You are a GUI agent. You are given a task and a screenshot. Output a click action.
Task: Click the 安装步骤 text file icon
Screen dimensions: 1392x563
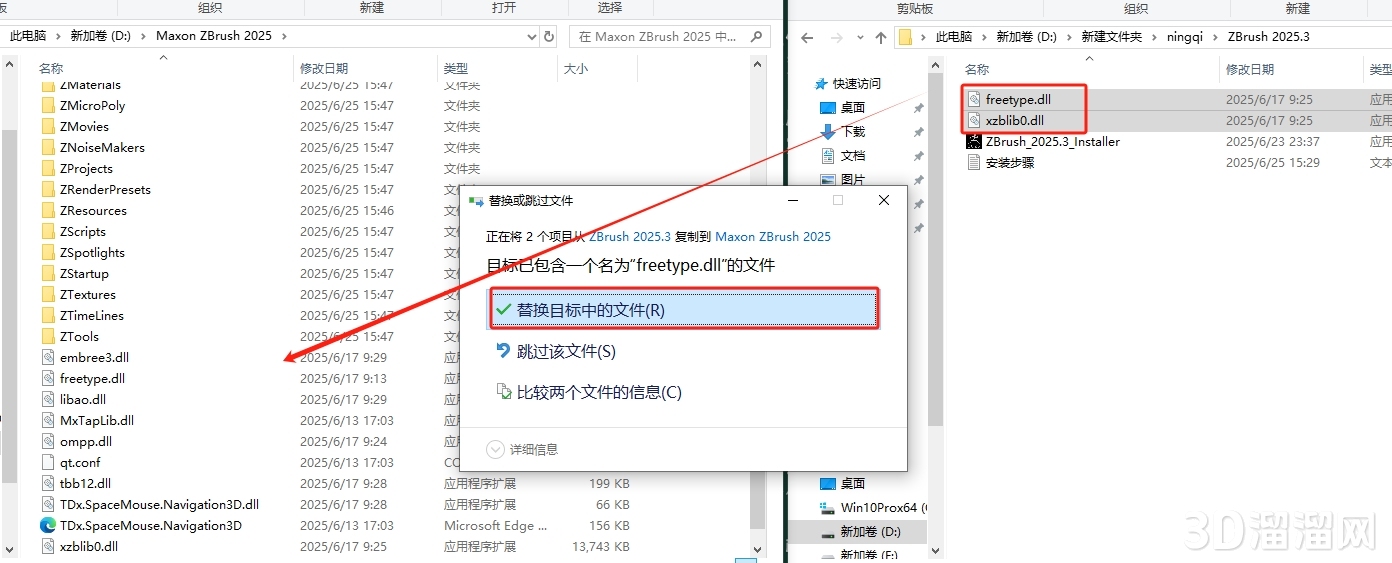point(975,163)
